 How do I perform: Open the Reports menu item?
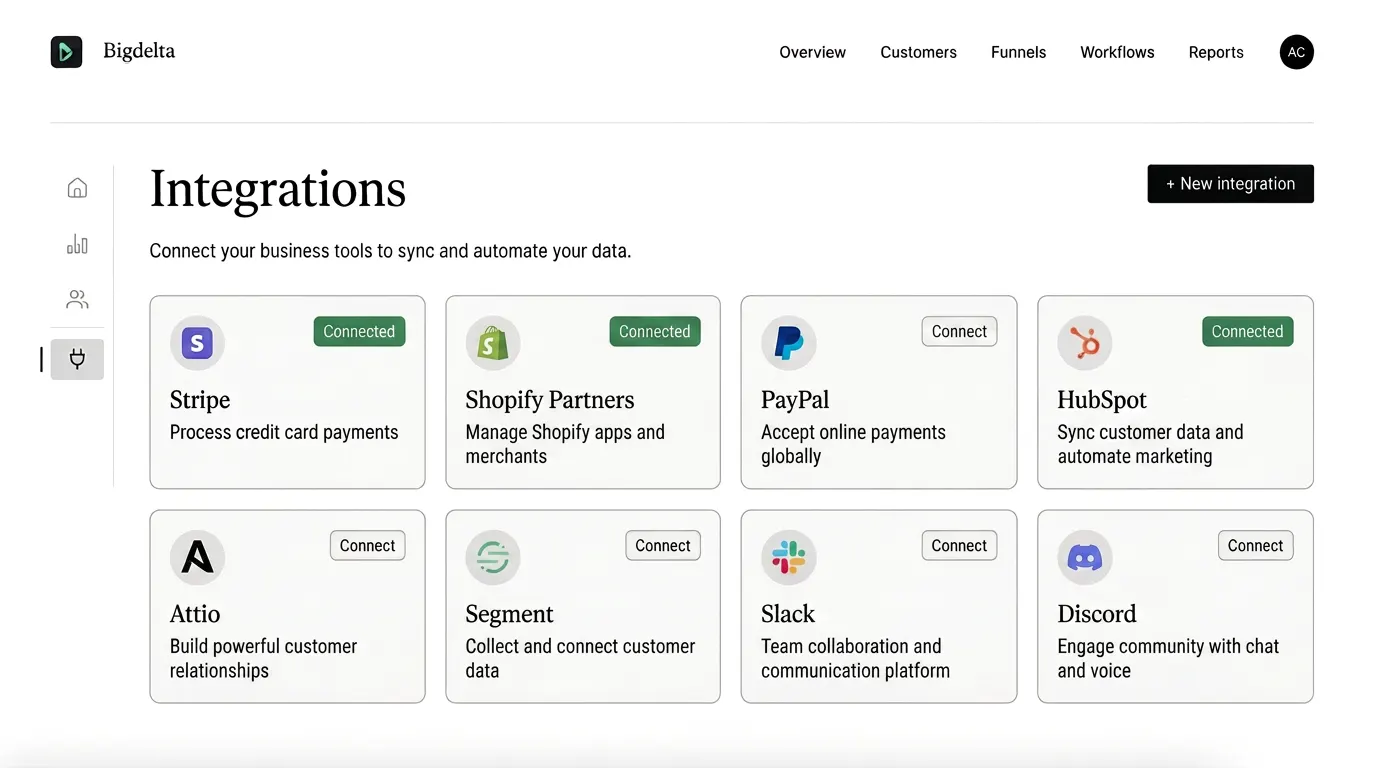pos(1216,52)
